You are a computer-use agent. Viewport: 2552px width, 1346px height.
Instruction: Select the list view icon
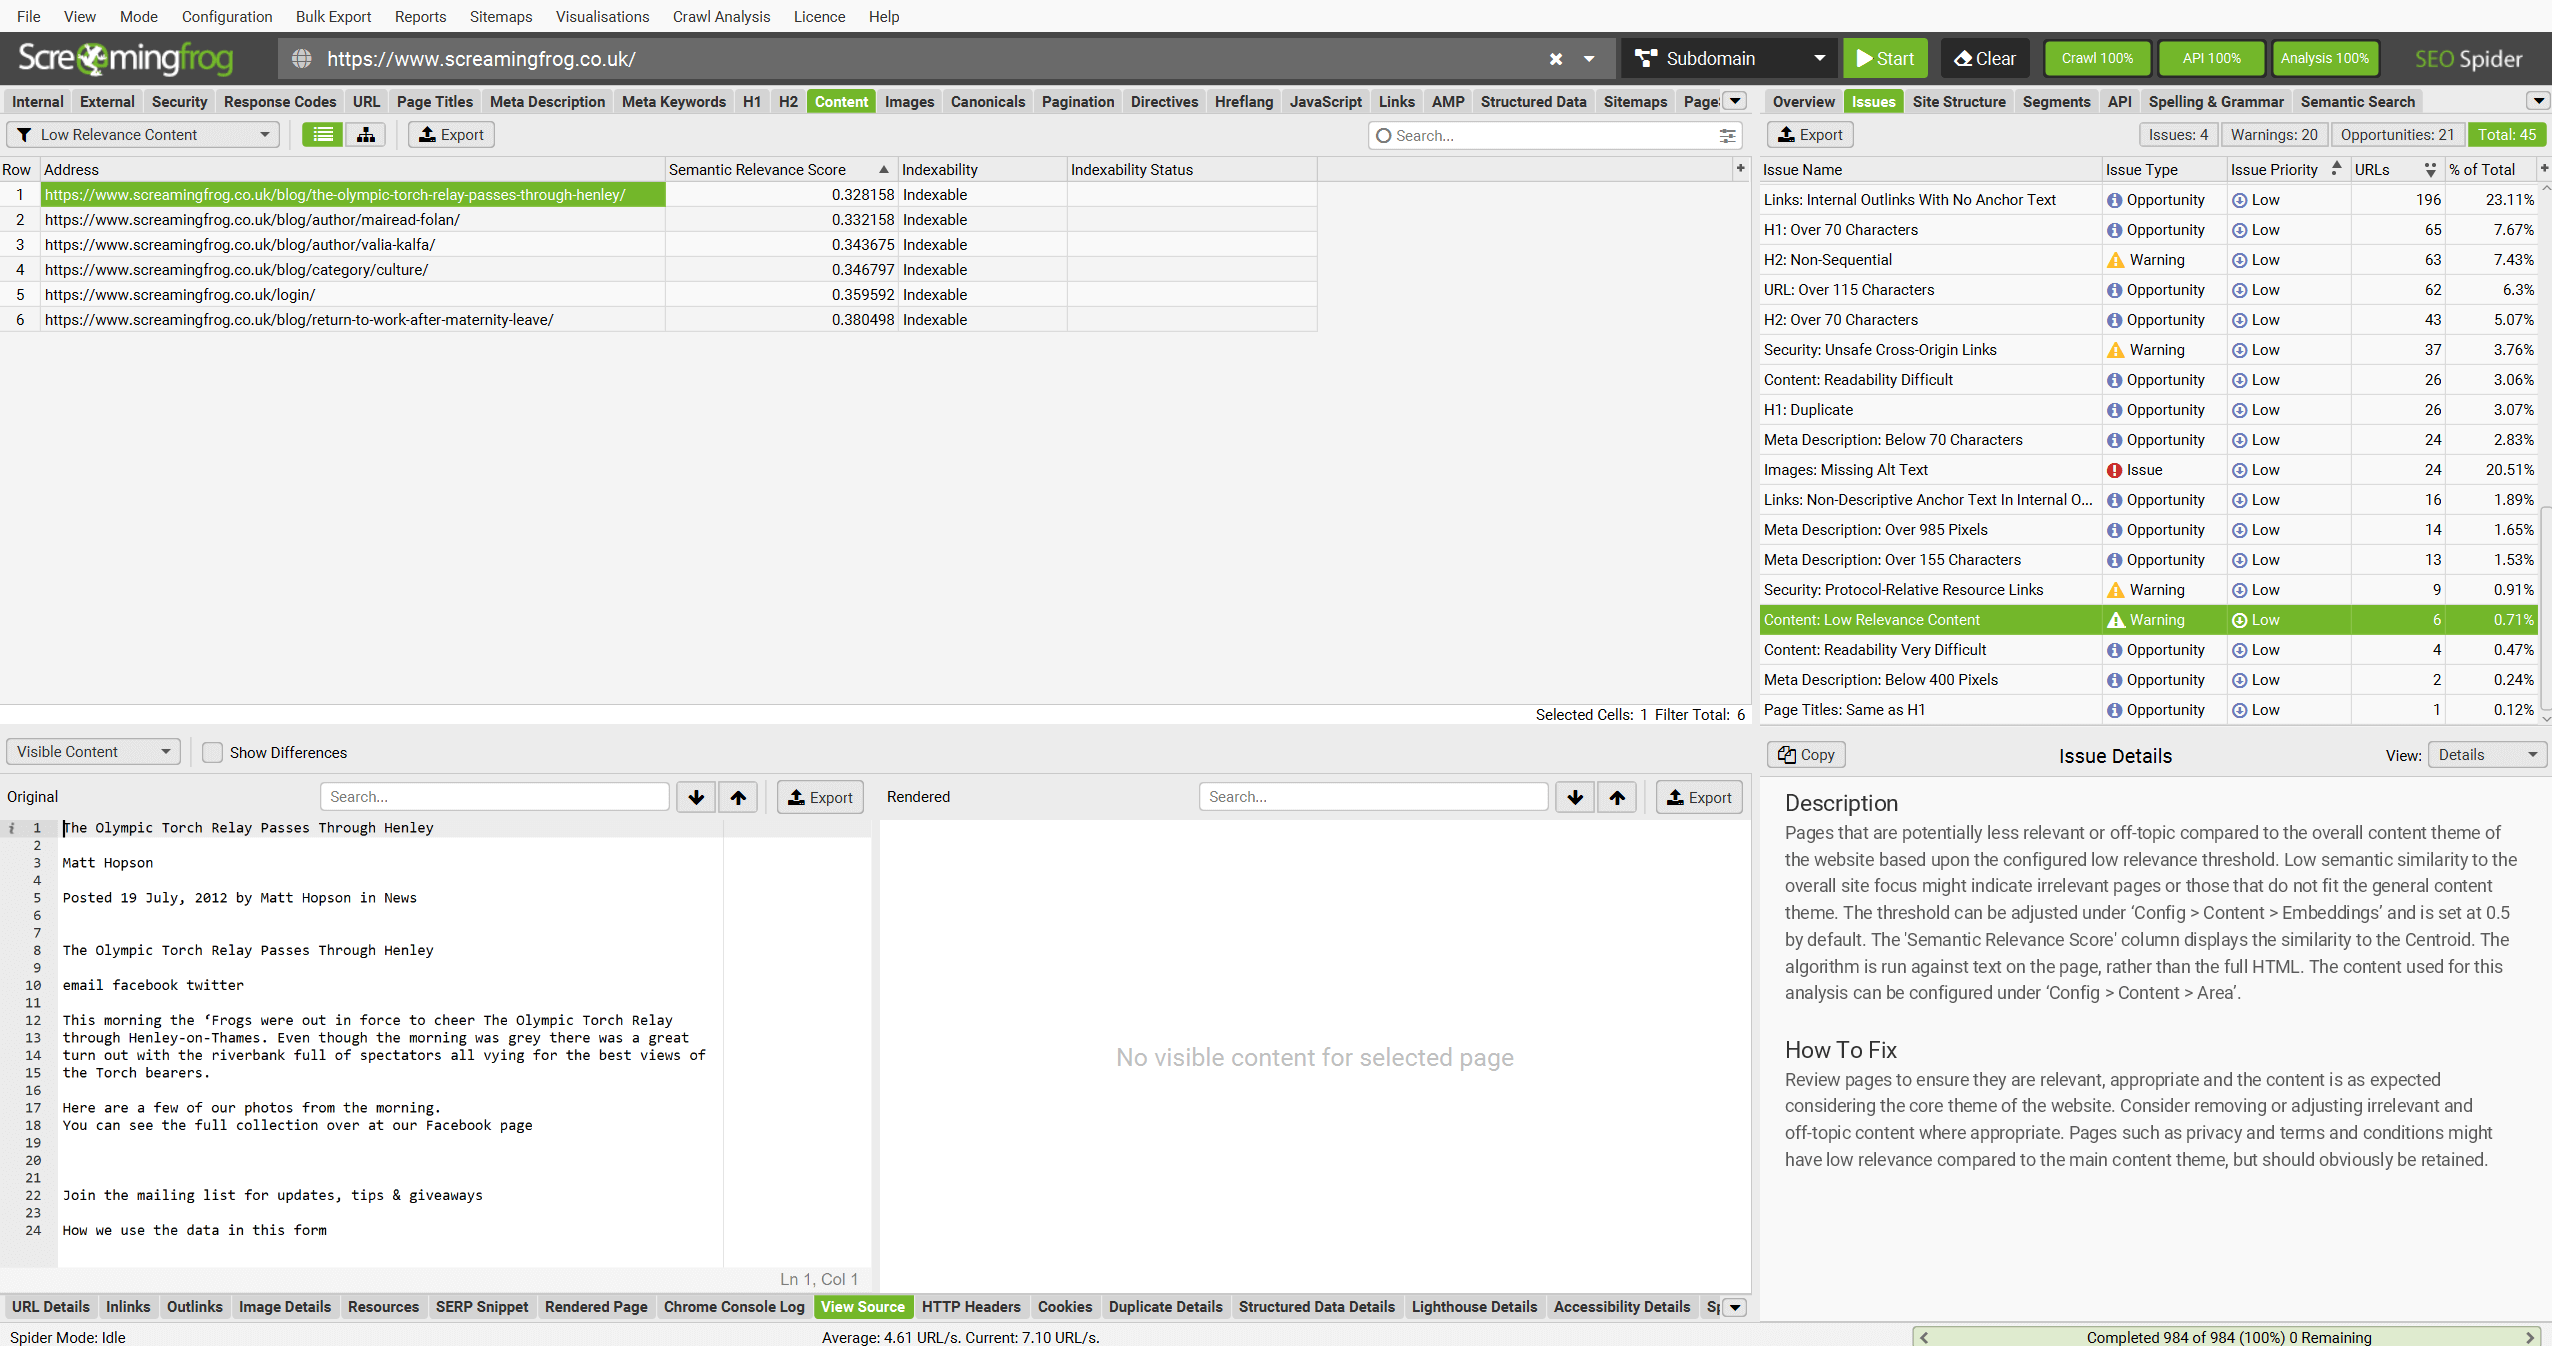(x=323, y=135)
